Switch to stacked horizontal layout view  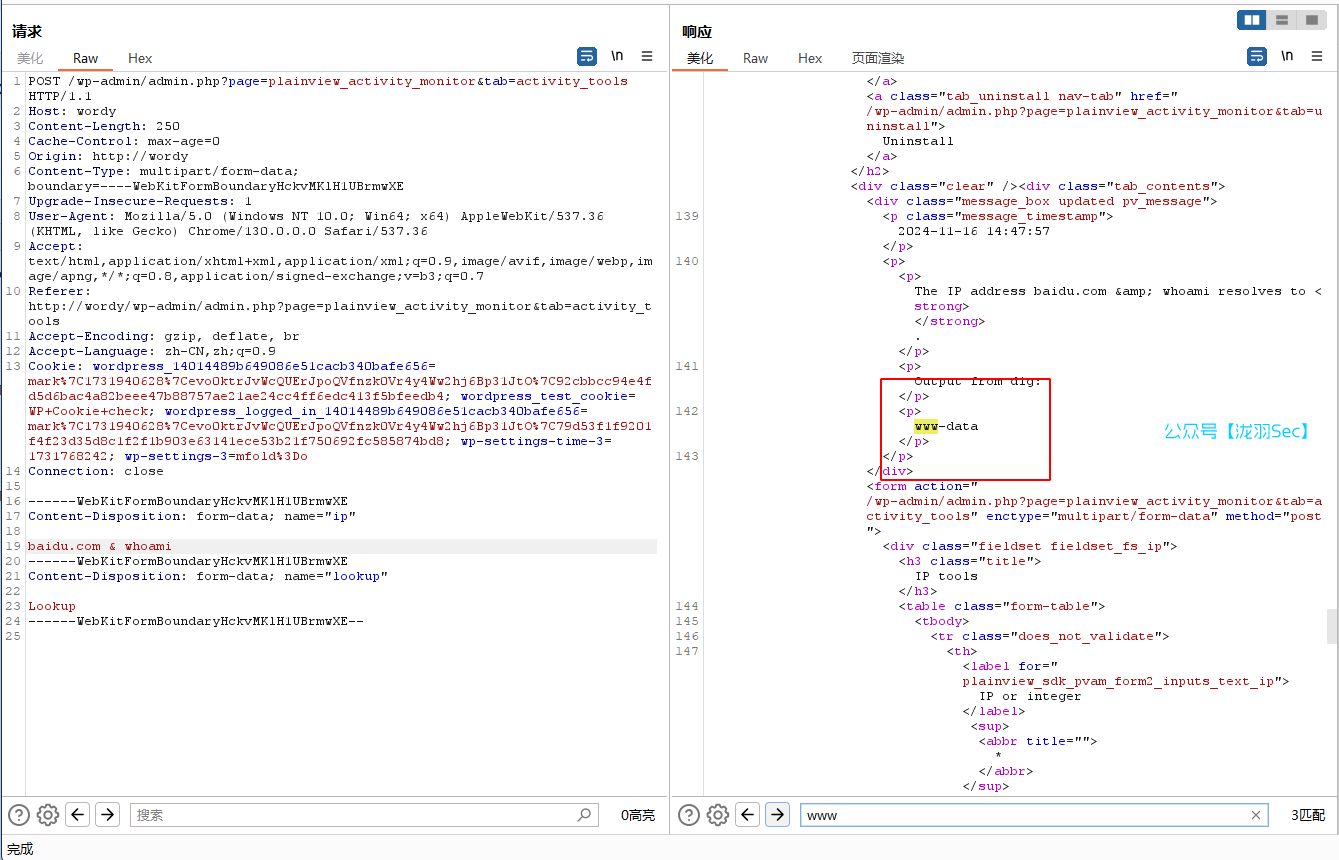[1281, 20]
